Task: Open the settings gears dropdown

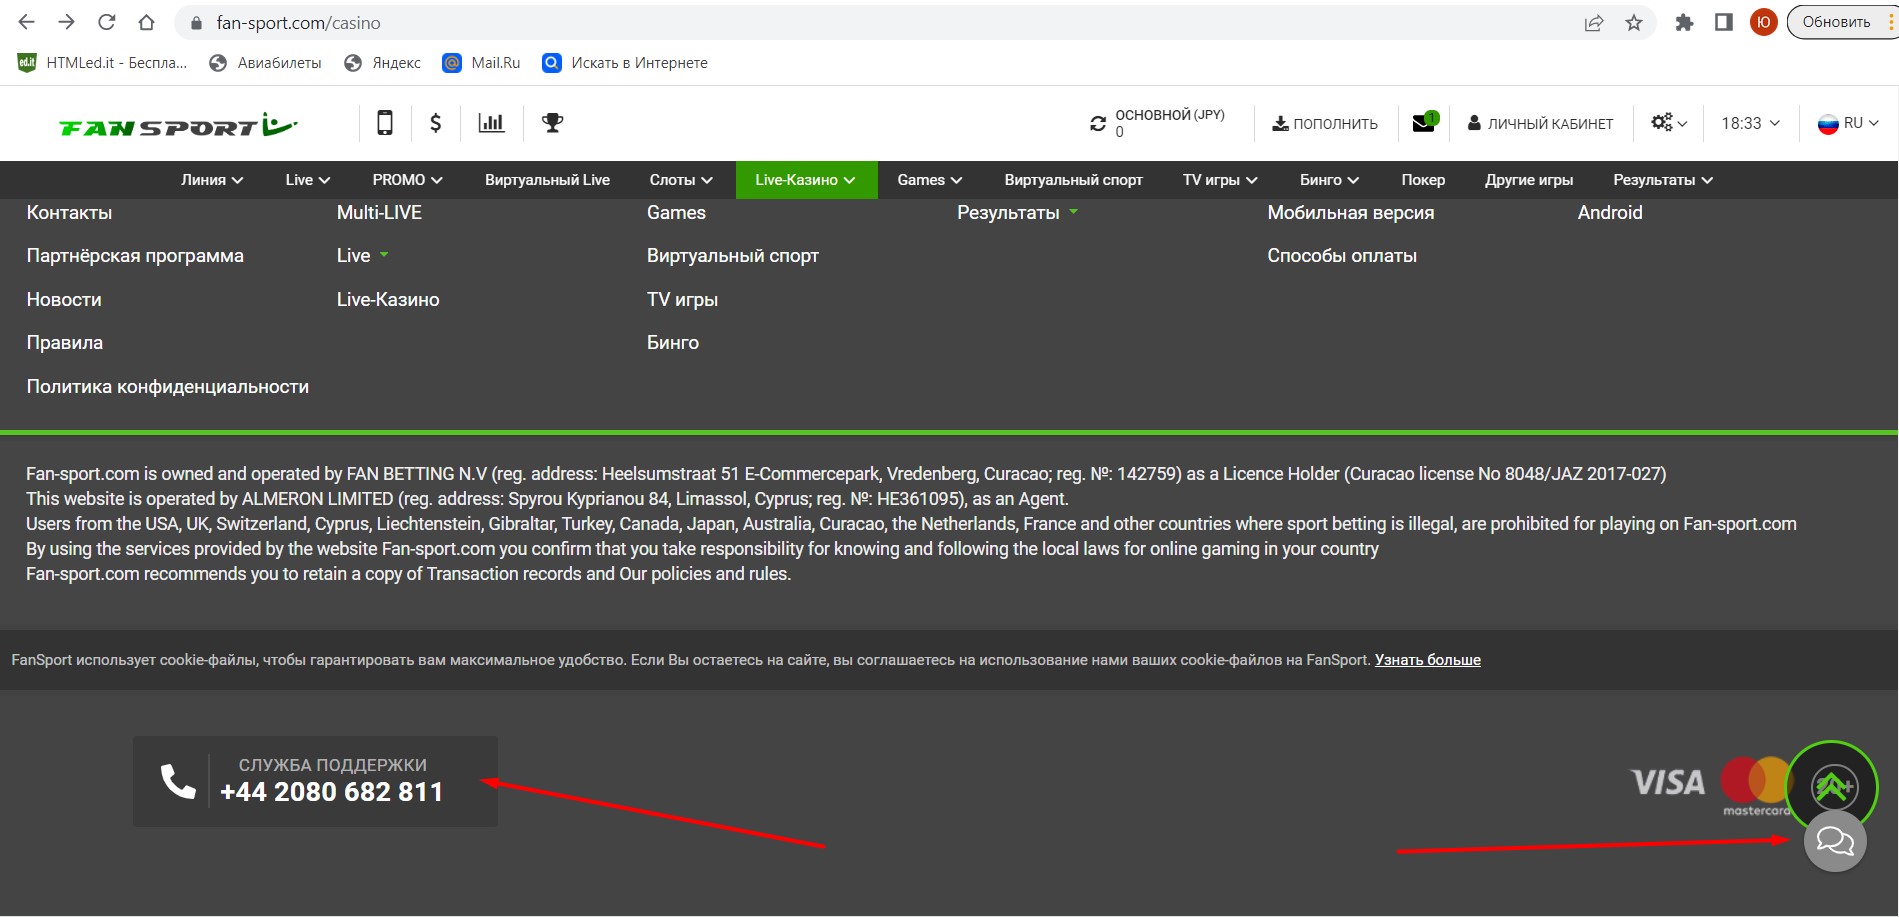Action: tap(1668, 123)
